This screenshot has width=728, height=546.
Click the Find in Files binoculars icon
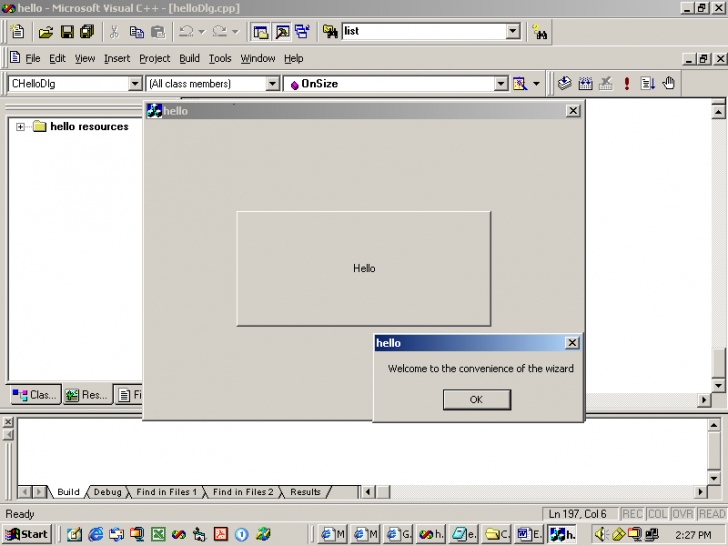click(330, 32)
